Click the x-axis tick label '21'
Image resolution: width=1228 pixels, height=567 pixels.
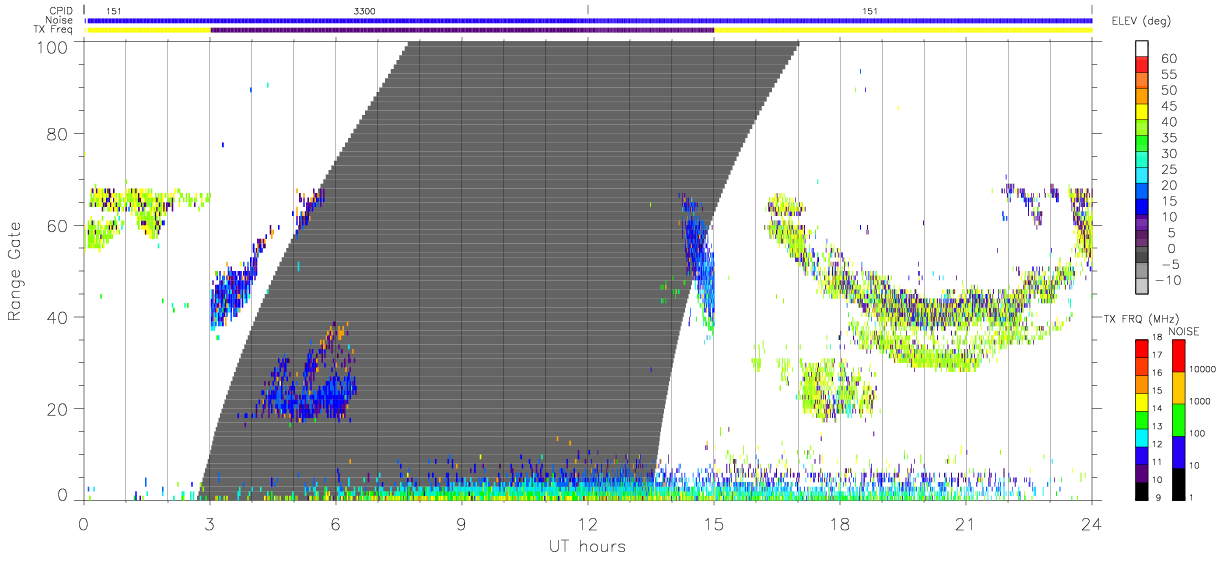pyautogui.click(x=965, y=524)
